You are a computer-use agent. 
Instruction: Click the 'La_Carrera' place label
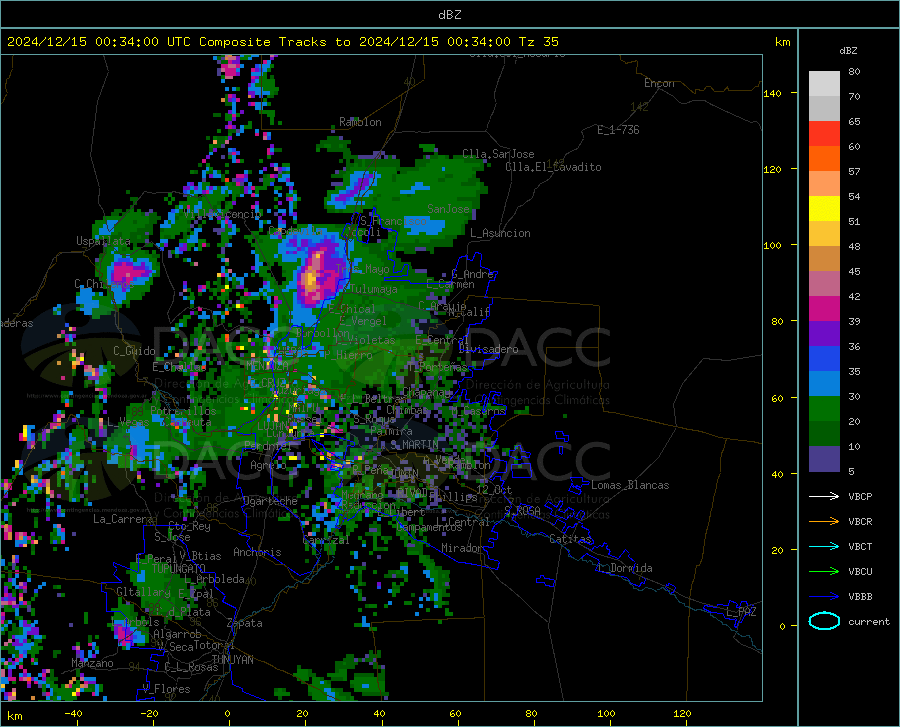coord(123,519)
